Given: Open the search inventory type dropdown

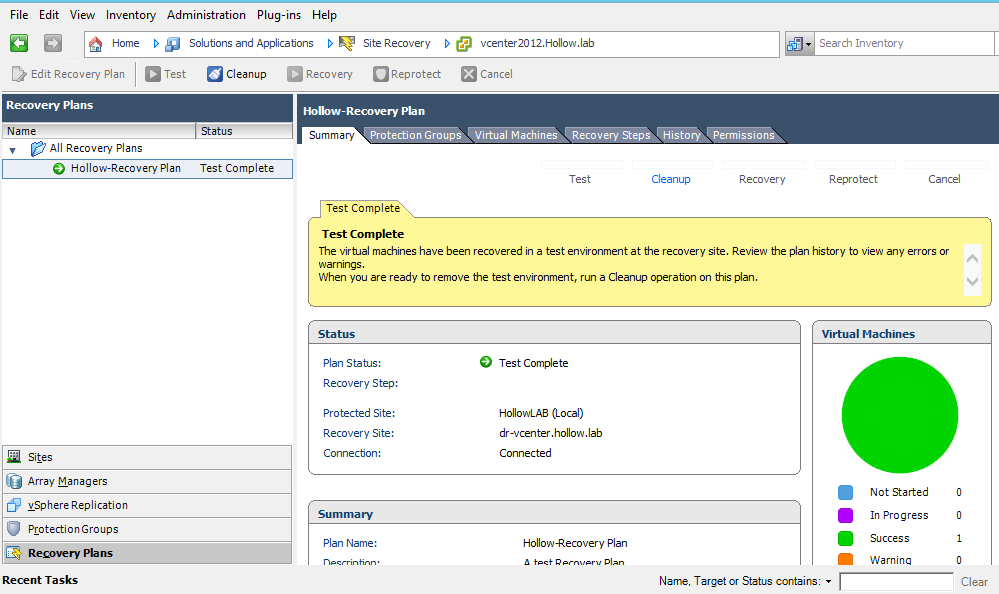Looking at the screenshot, I should tap(798, 44).
